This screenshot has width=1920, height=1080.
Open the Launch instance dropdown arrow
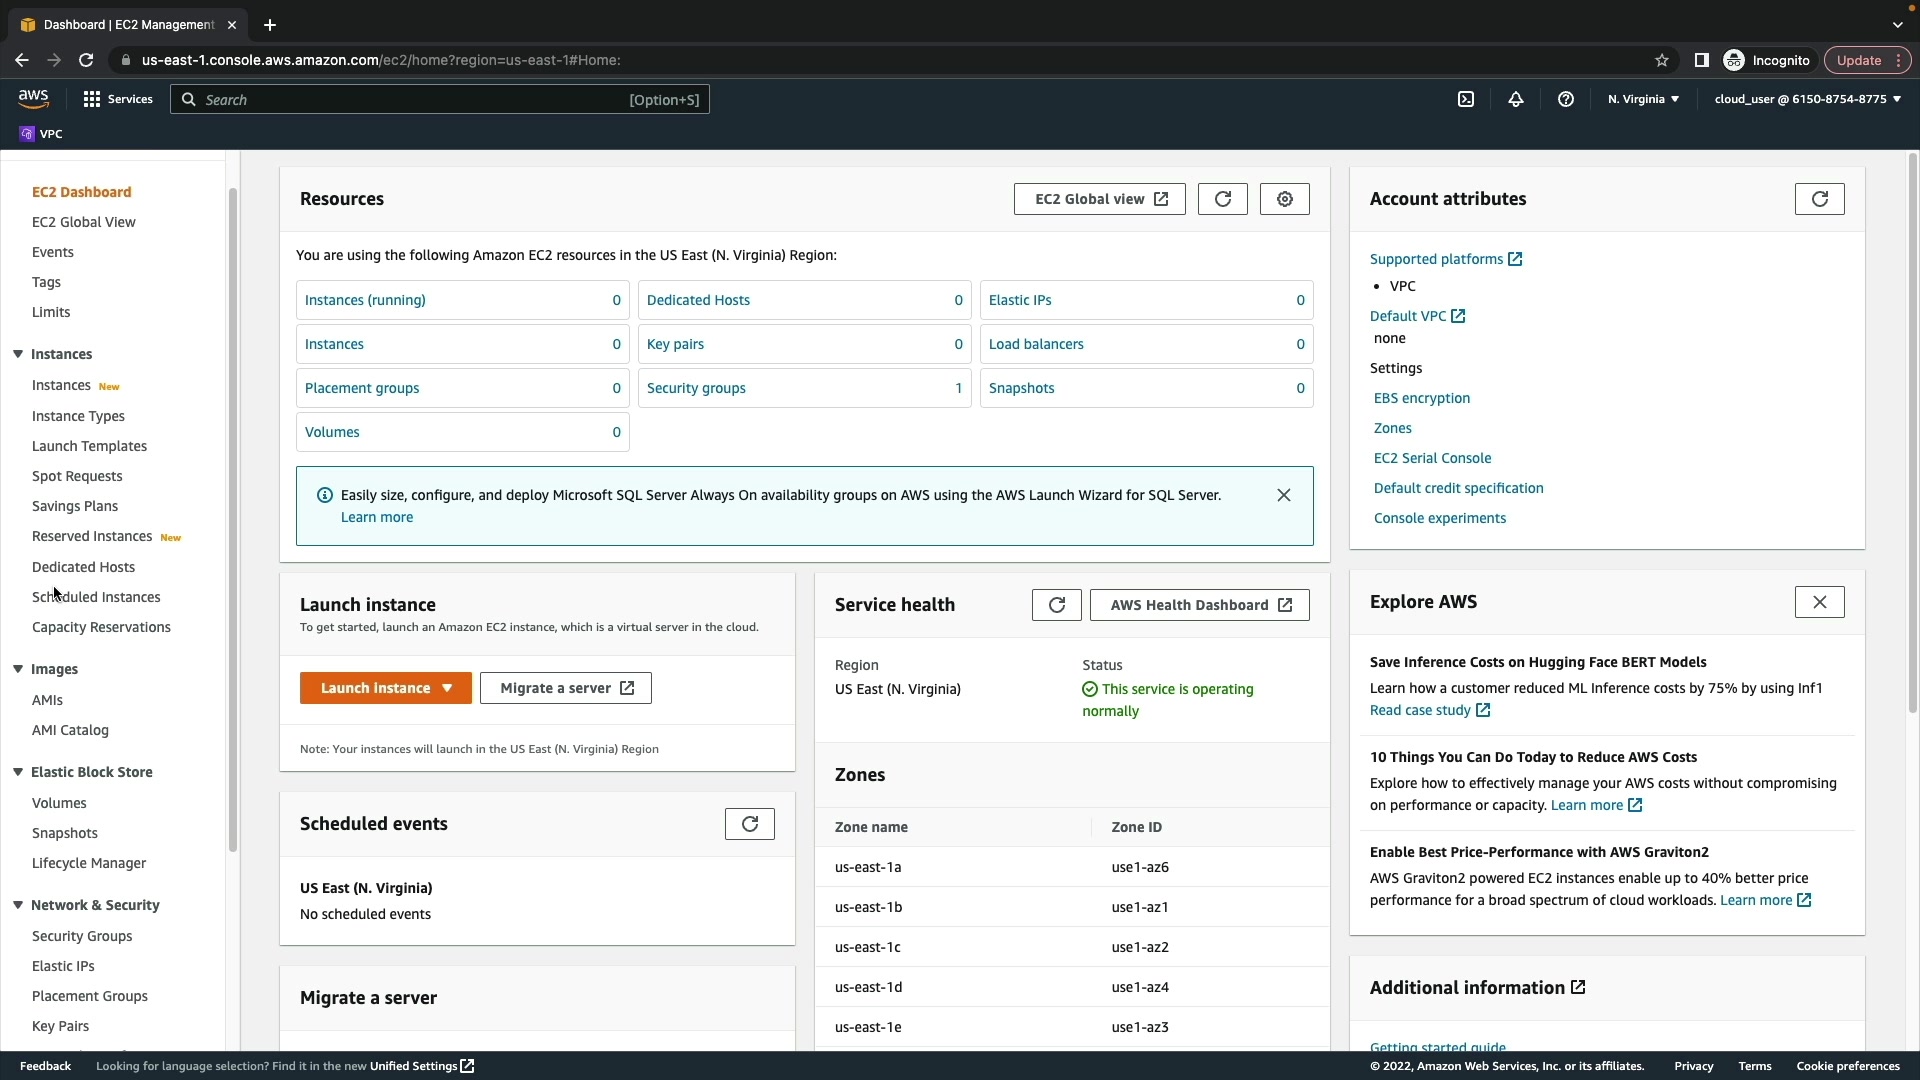pos(447,688)
